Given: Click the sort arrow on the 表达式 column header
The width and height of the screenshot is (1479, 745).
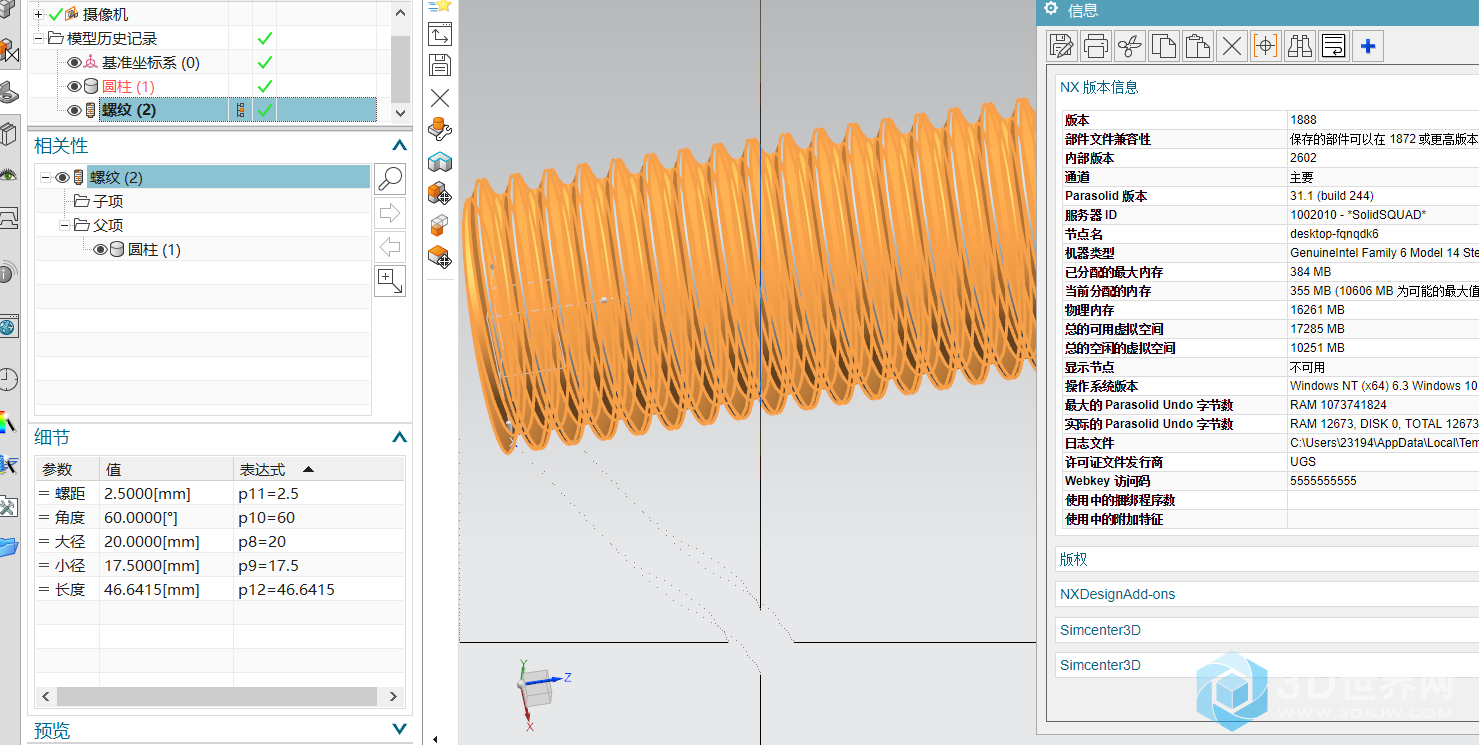Looking at the screenshot, I should [308, 469].
